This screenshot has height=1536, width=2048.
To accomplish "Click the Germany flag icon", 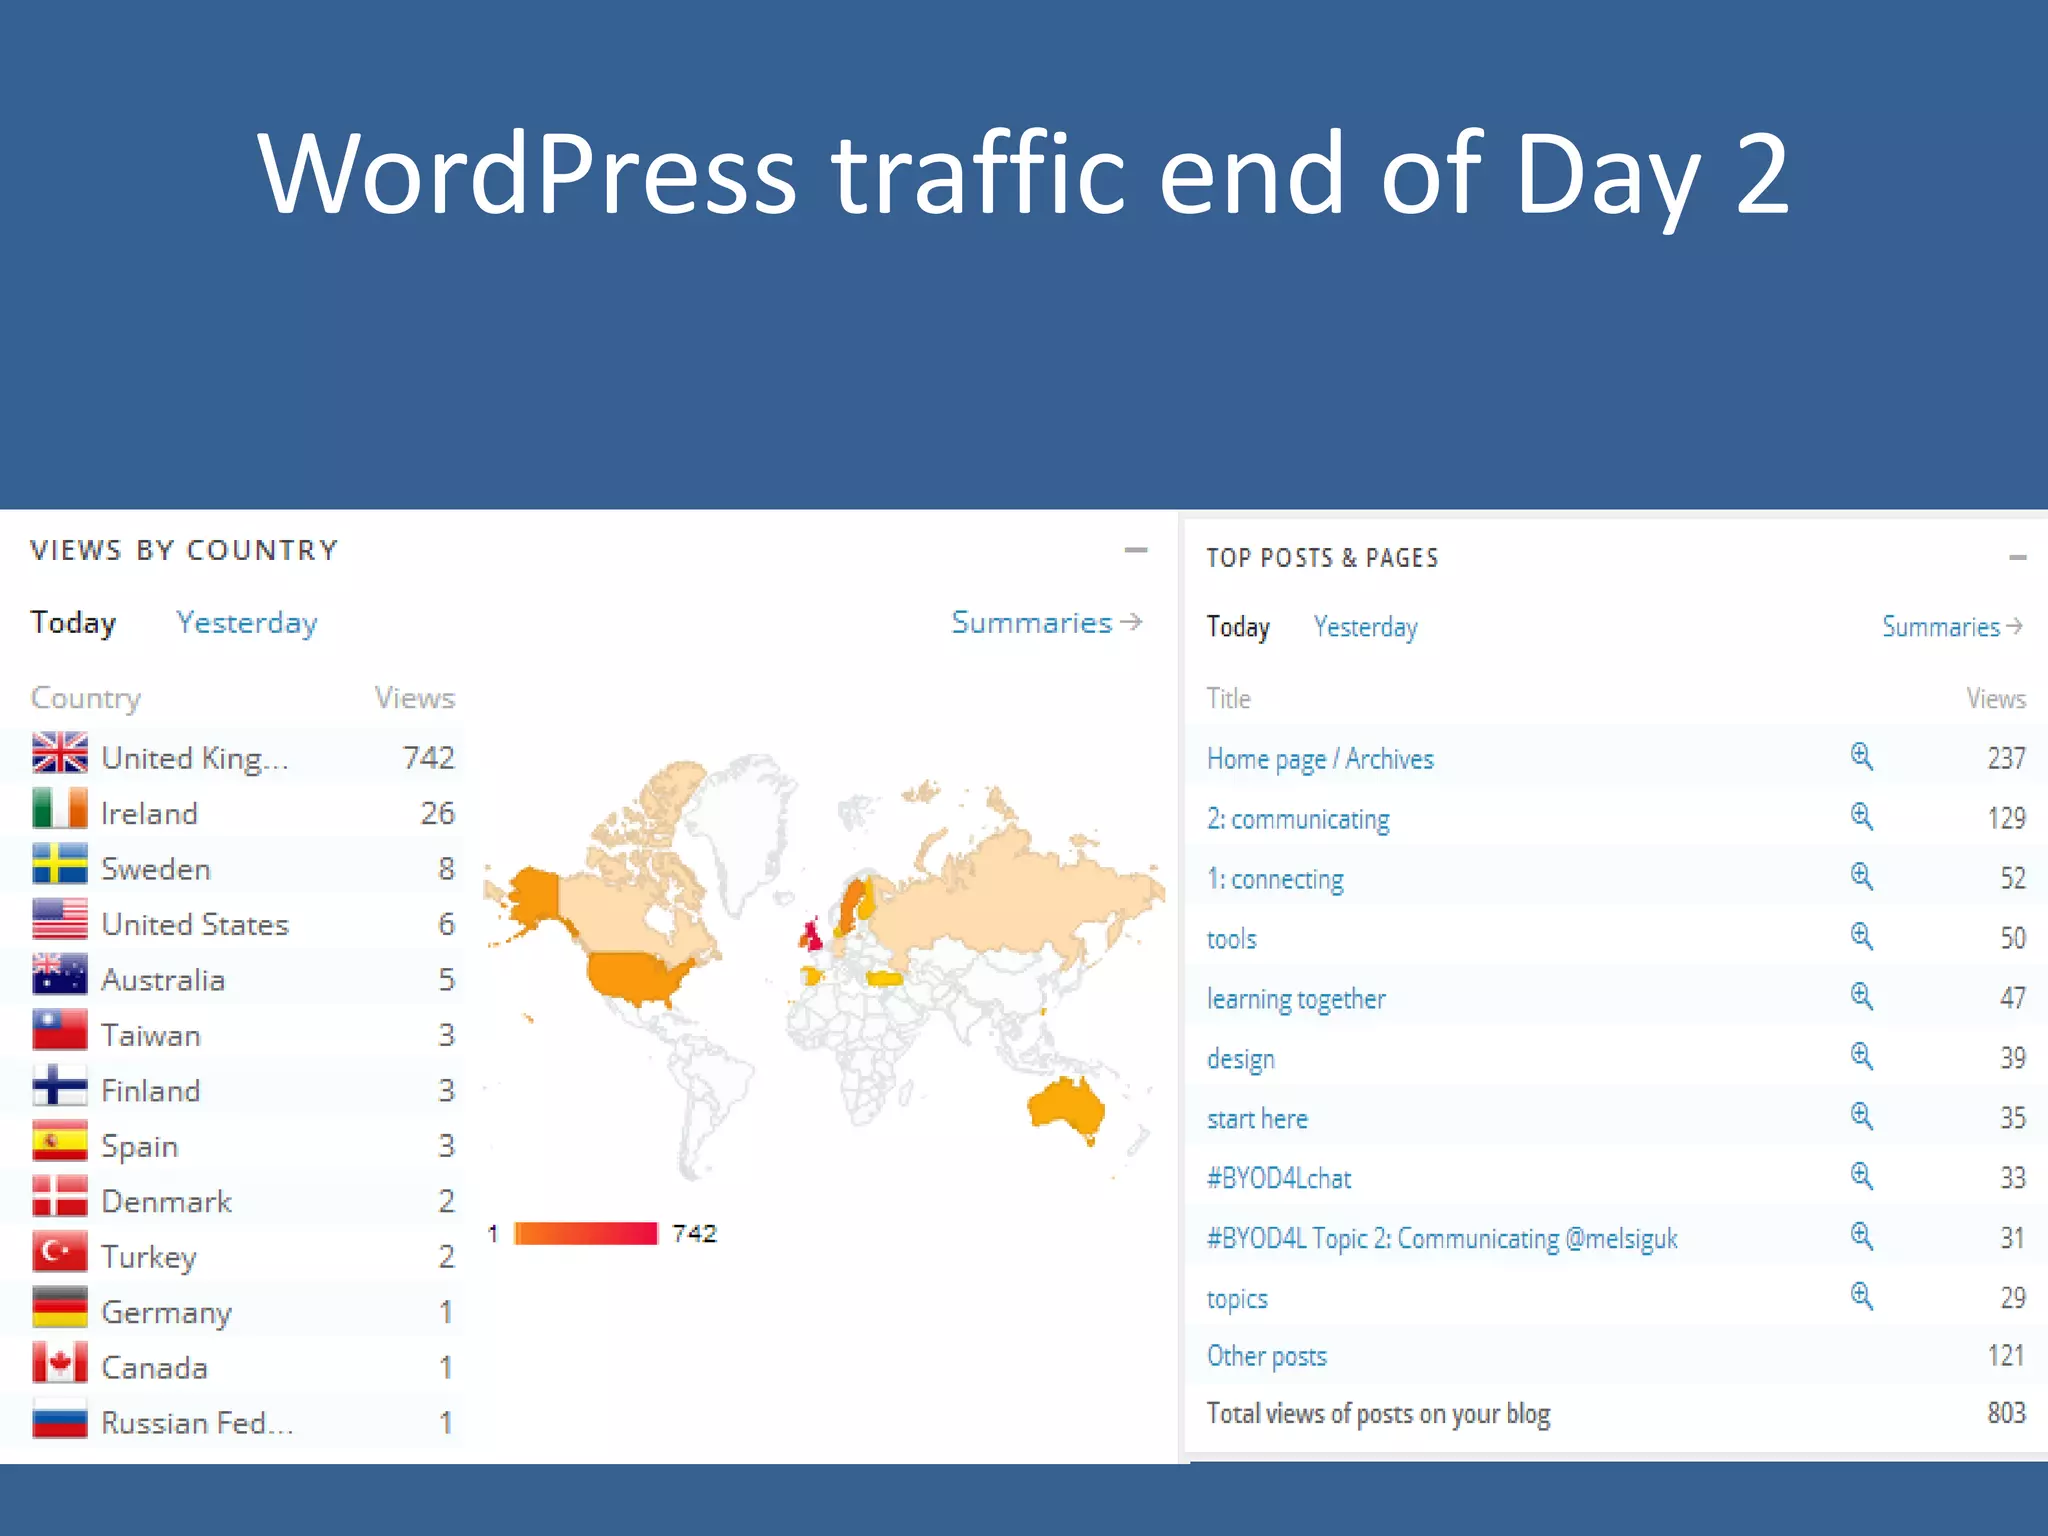I will [x=60, y=1307].
